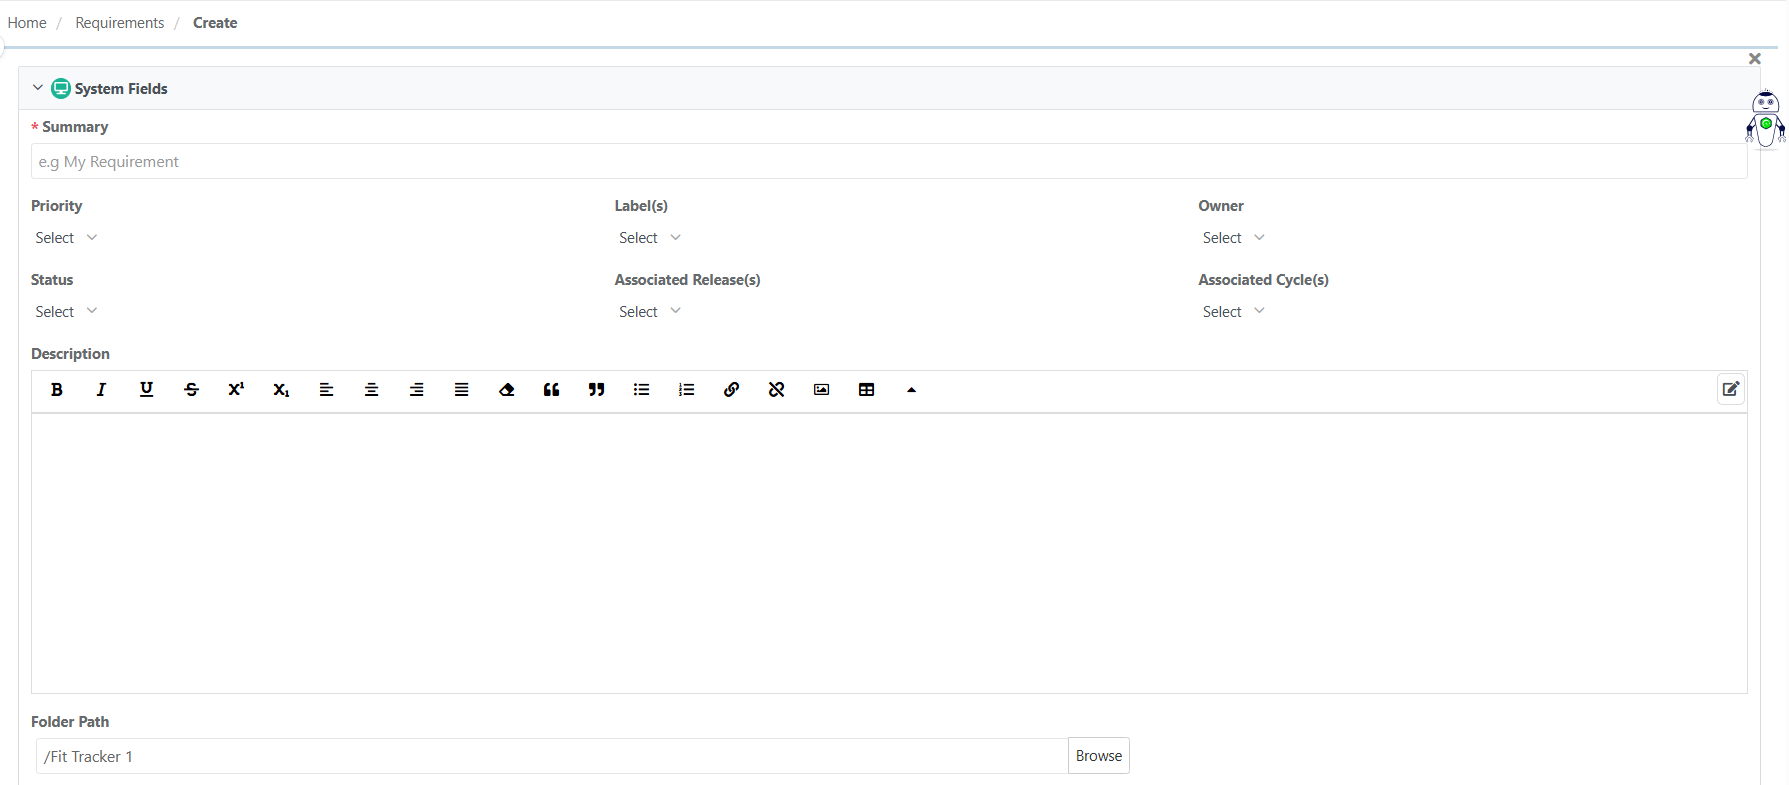Open the robot assistant icon
1789x785 pixels.
point(1766,119)
